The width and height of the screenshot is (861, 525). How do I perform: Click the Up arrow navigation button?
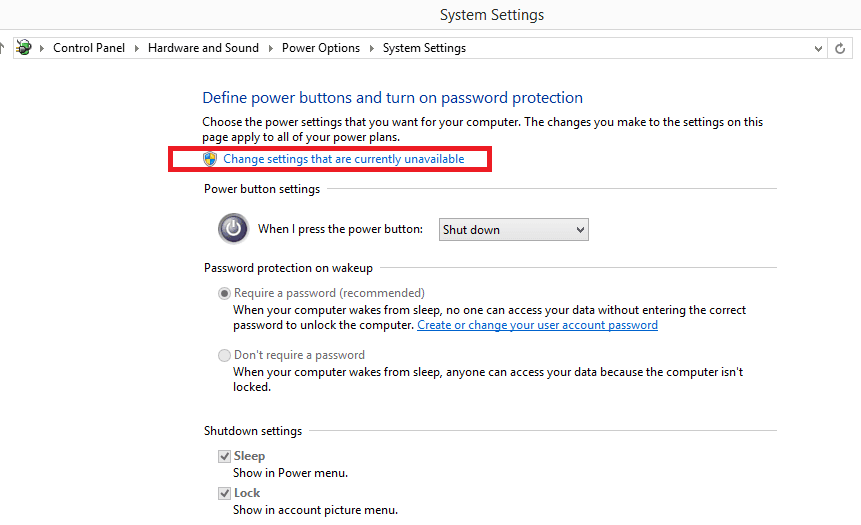3,47
